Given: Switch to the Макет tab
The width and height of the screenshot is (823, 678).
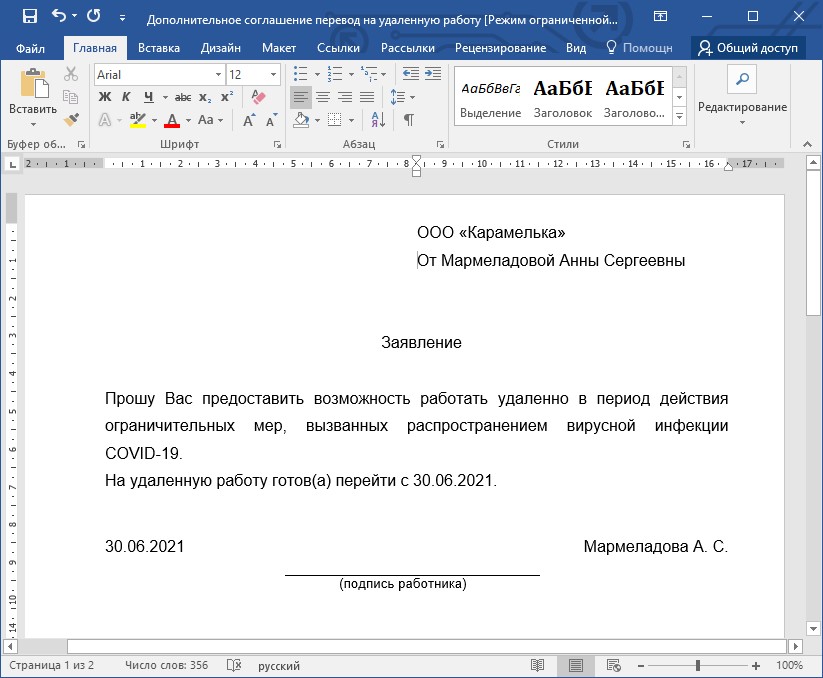Looking at the screenshot, I should click(279, 48).
